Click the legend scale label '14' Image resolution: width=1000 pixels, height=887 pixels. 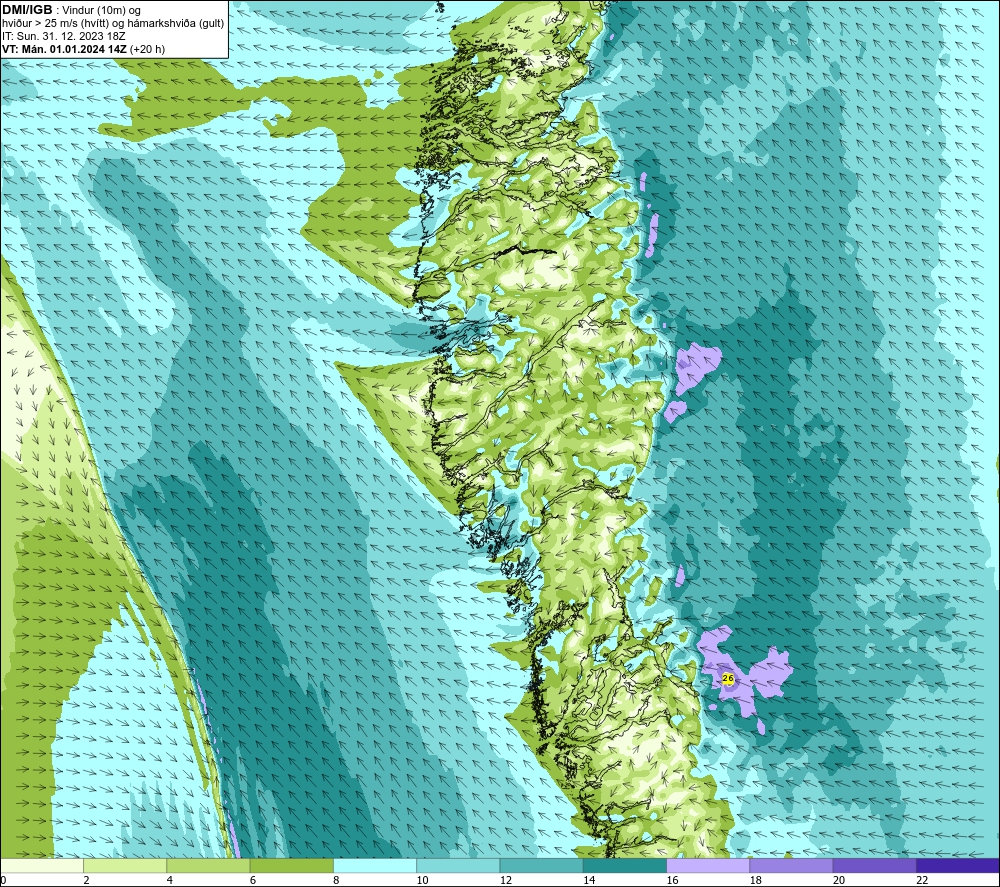pyautogui.click(x=589, y=880)
